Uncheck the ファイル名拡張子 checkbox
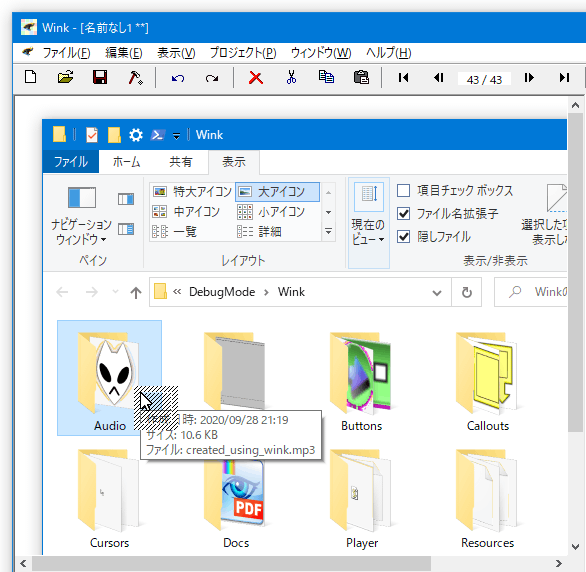Screen dimensions: 586x572 pyautogui.click(x=404, y=213)
